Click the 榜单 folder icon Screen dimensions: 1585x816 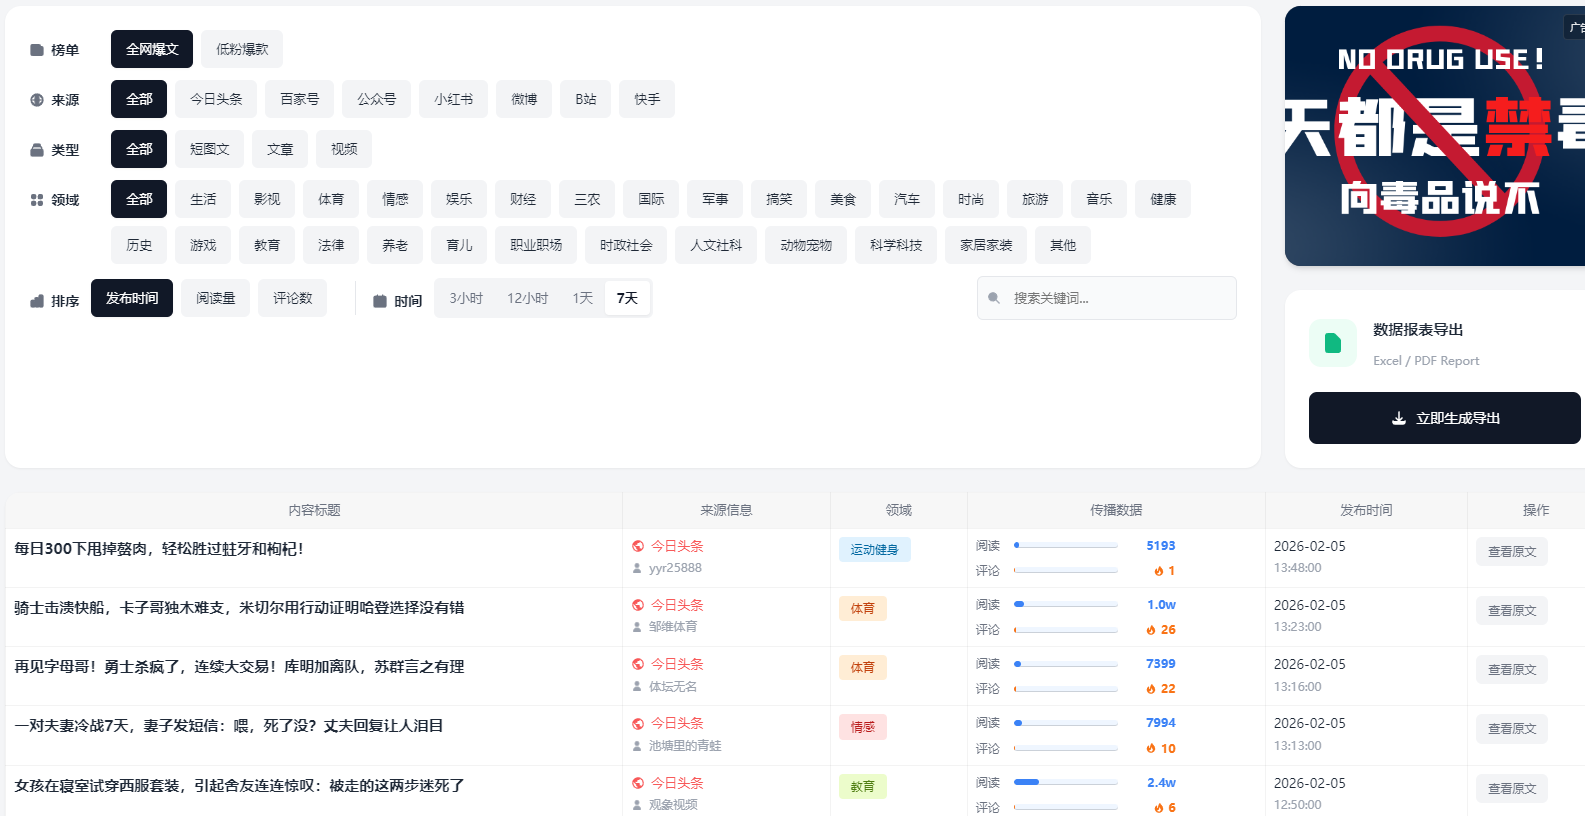[37, 50]
